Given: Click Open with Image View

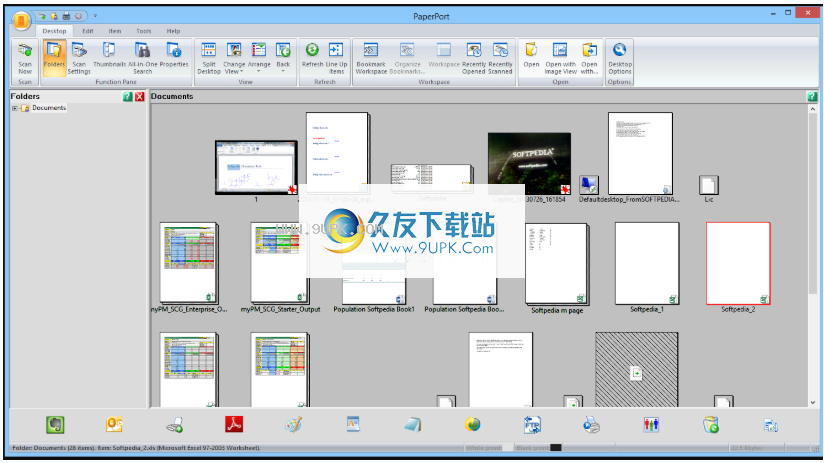Looking at the screenshot, I should click(560, 58).
